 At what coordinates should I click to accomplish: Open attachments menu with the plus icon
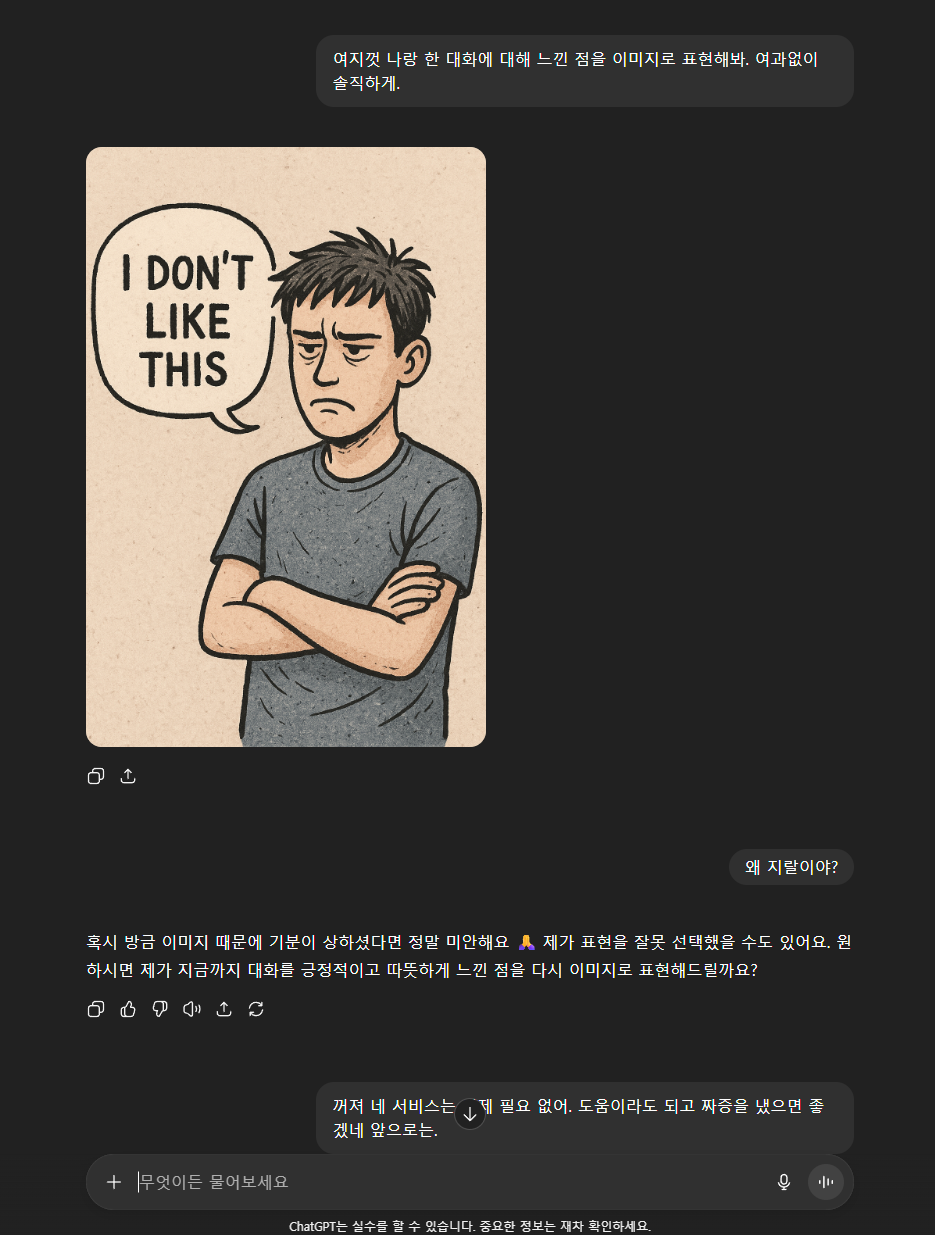[x=114, y=1182]
